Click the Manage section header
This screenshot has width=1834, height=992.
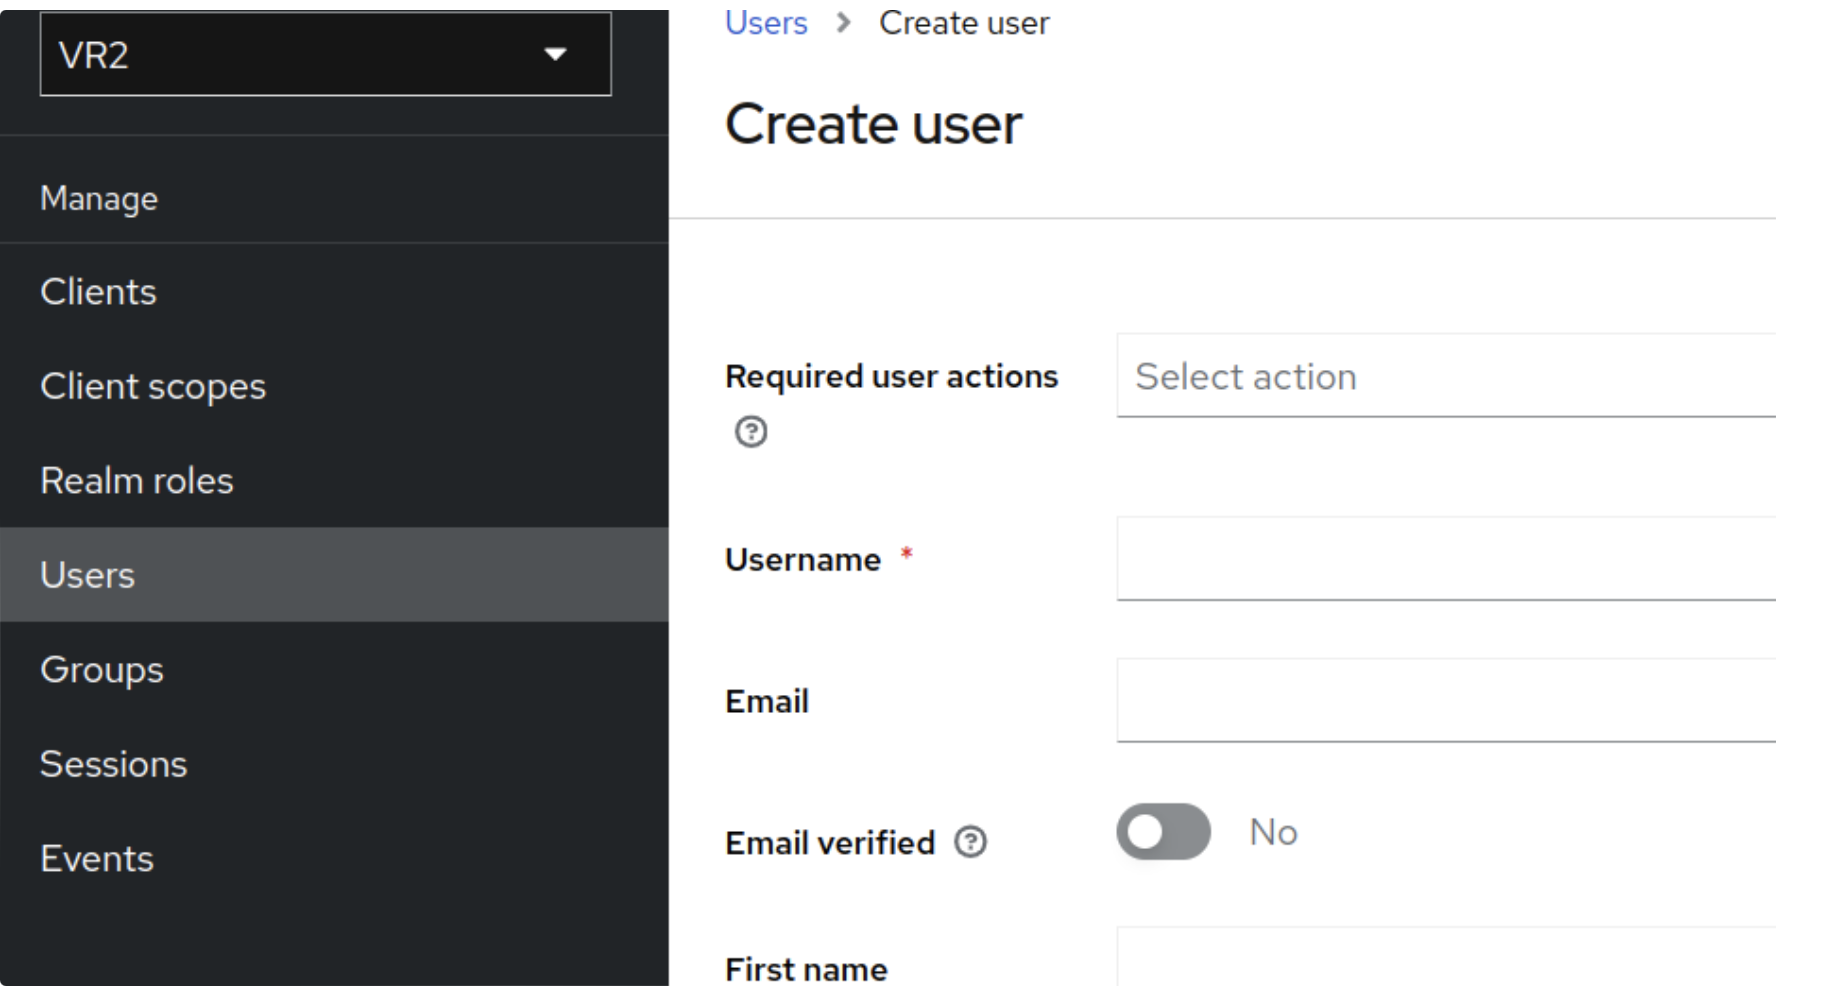pyautogui.click(x=98, y=198)
